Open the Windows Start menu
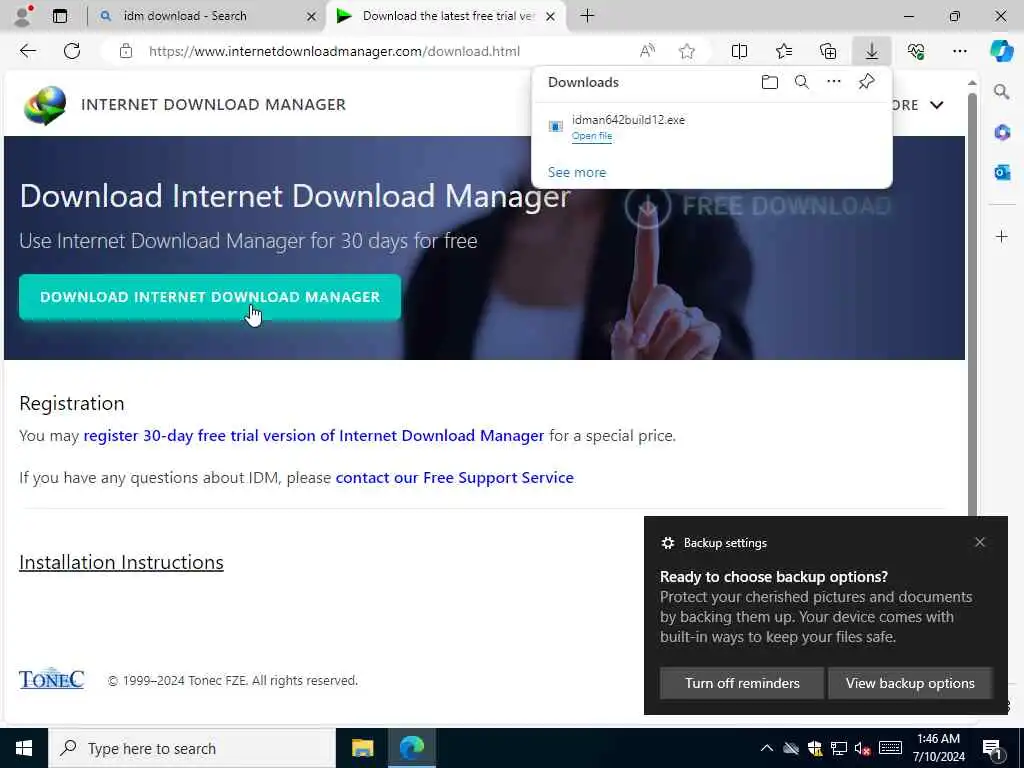Screen dimensions: 1024x768 (x=24, y=748)
